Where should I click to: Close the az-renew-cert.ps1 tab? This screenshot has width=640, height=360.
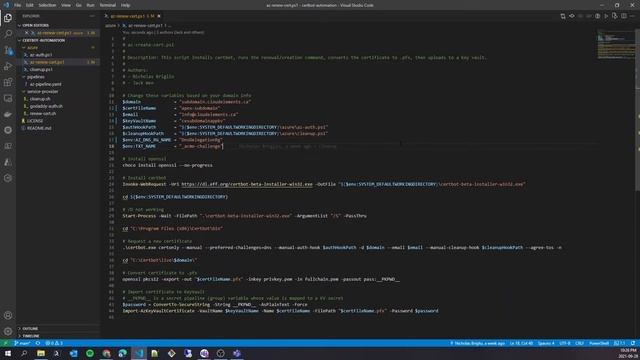(159, 16)
